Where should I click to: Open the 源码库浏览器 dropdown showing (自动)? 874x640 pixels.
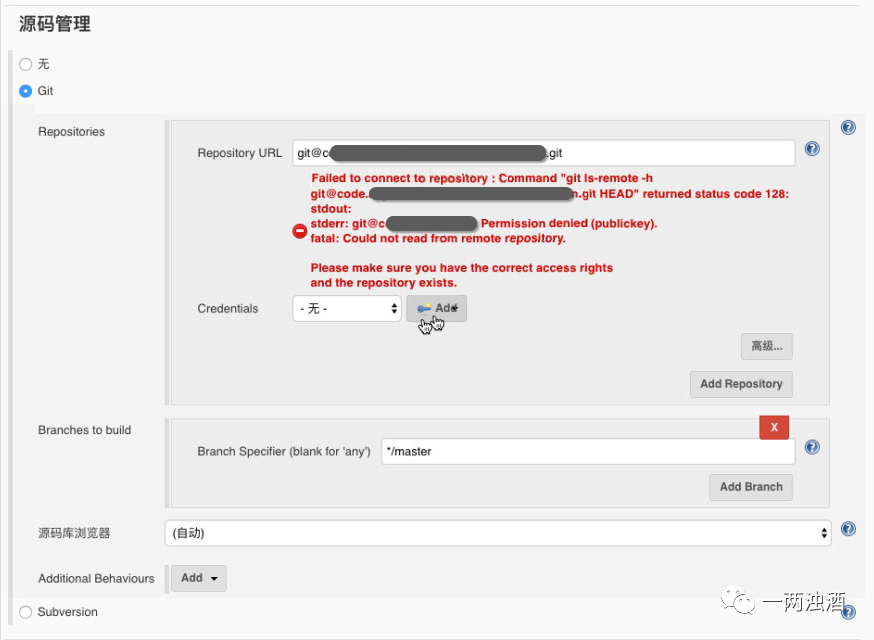coord(498,533)
